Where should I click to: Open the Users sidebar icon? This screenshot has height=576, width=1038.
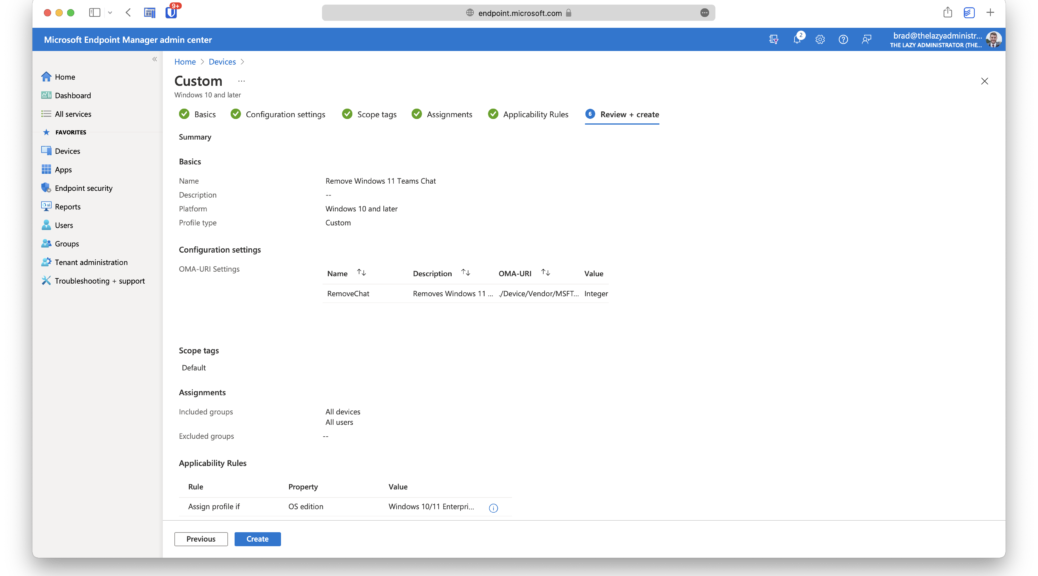[46, 225]
